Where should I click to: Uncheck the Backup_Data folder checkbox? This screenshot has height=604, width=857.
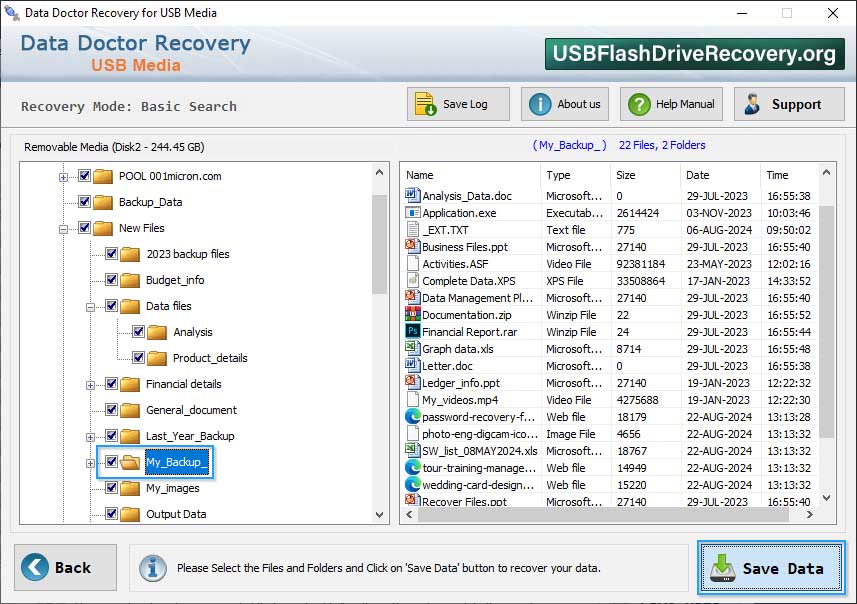click(84, 202)
